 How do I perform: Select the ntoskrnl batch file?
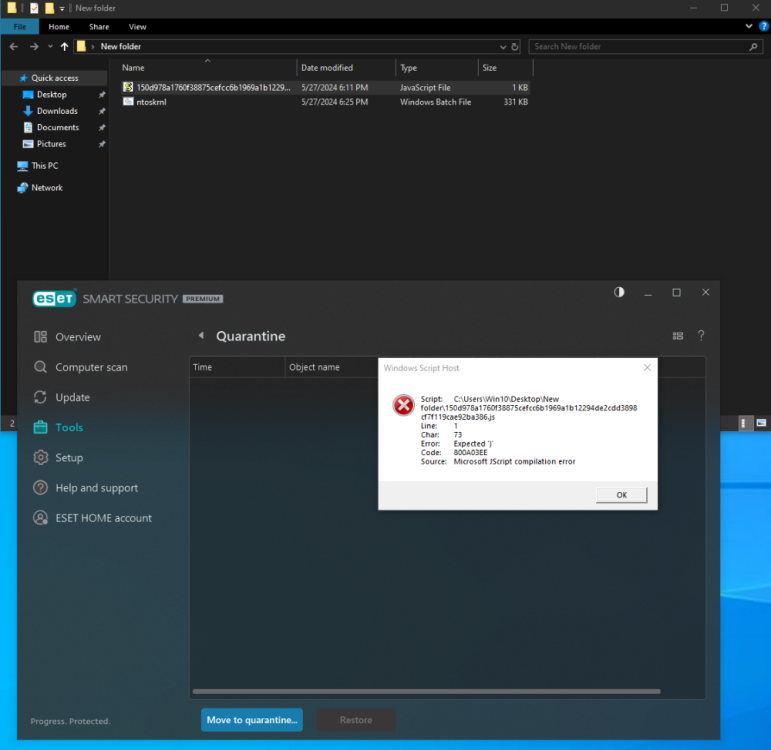325,102
